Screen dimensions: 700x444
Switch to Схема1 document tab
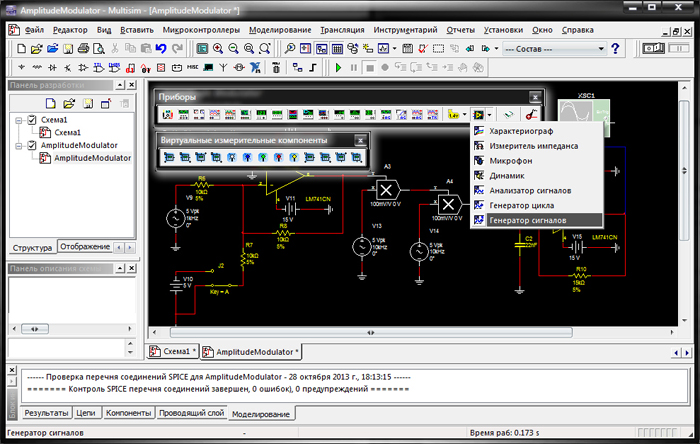coord(173,352)
